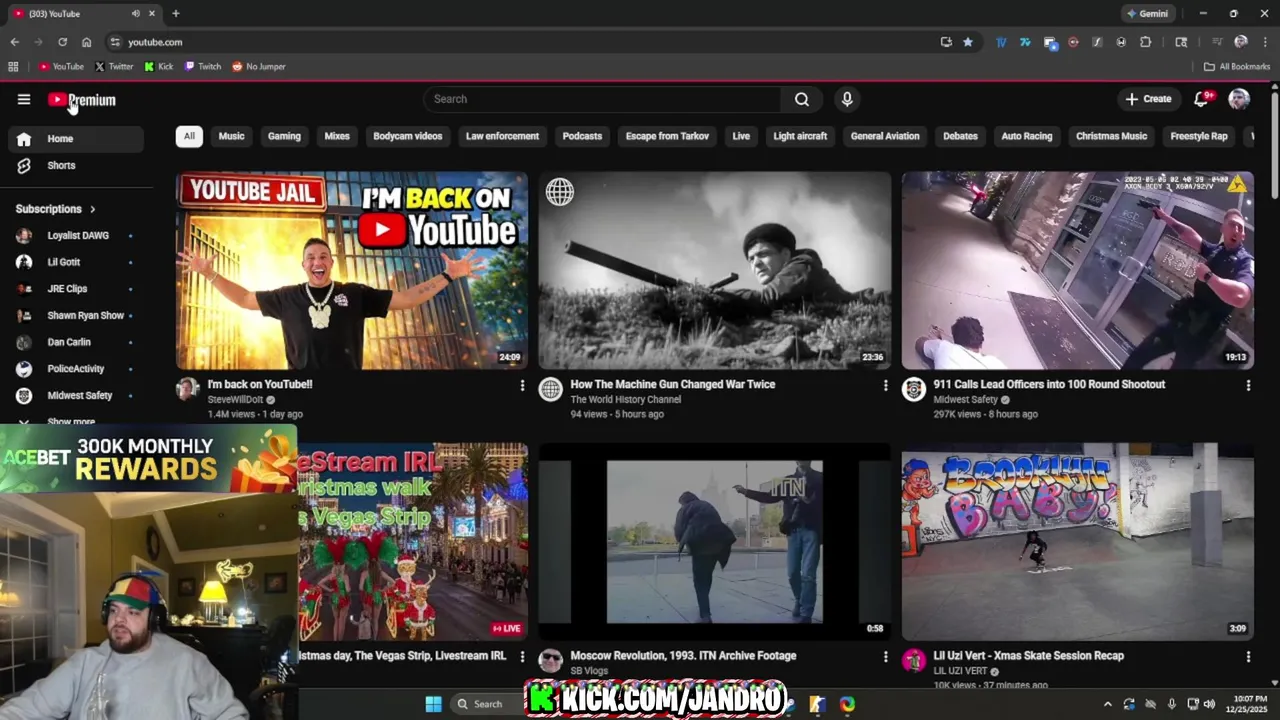Open options for Moscow Revolution video
The width and height of the screenshot is (1280, 720).
coord(885,657)
